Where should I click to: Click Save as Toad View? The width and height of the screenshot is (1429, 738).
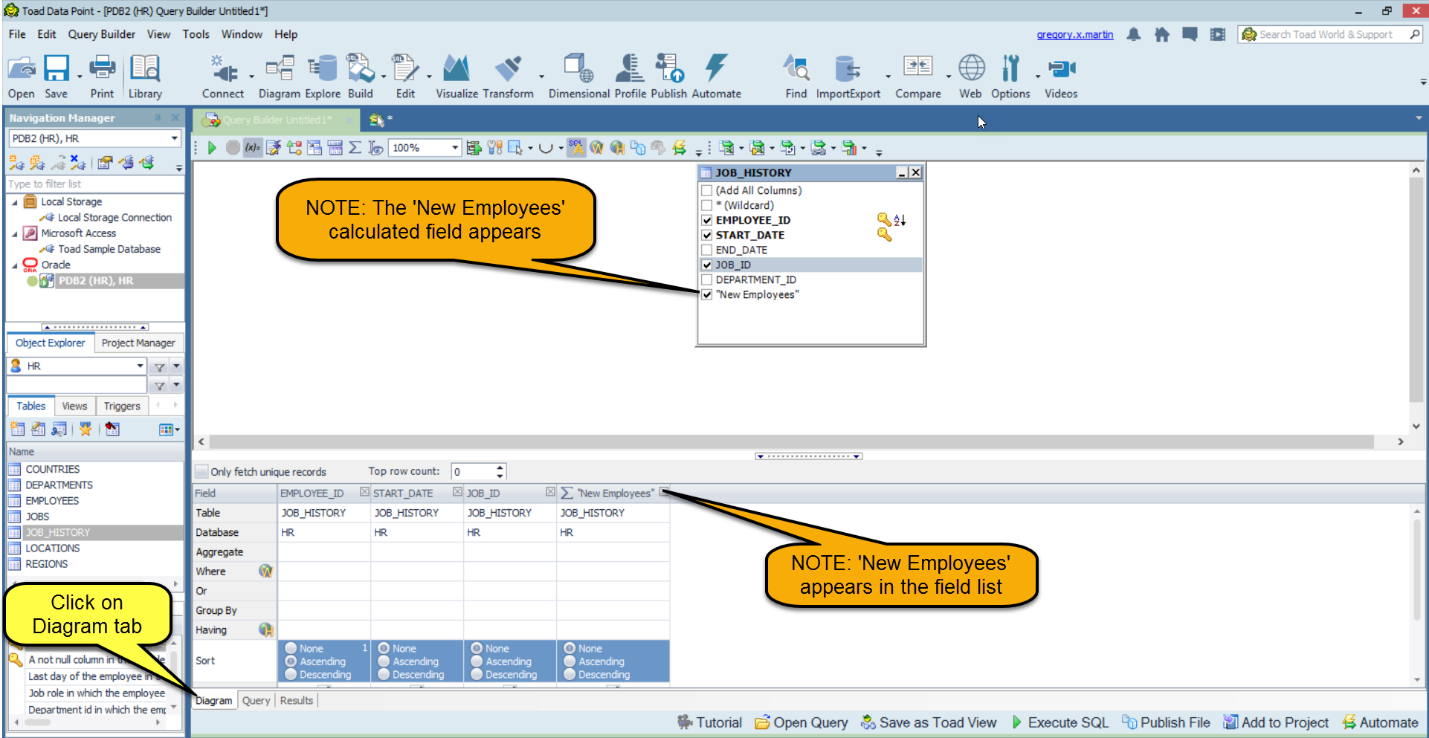coord(928,722)
